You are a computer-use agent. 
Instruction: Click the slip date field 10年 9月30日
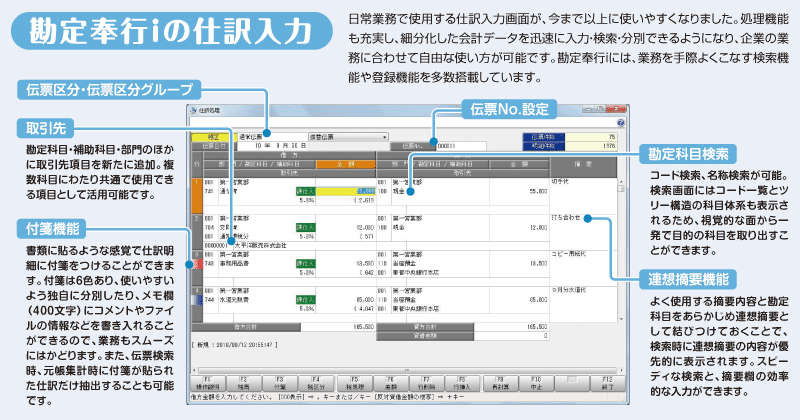point(272,146)
